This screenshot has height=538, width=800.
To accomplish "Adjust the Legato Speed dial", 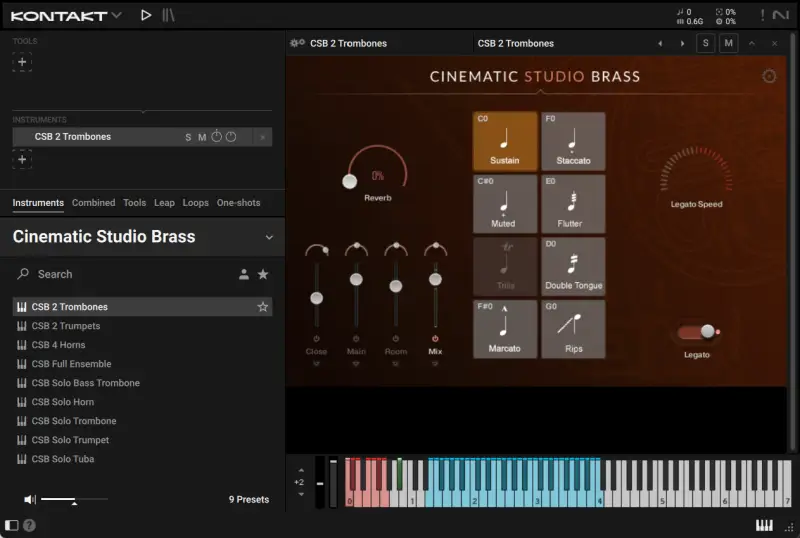I will click(x=696, y=171).
